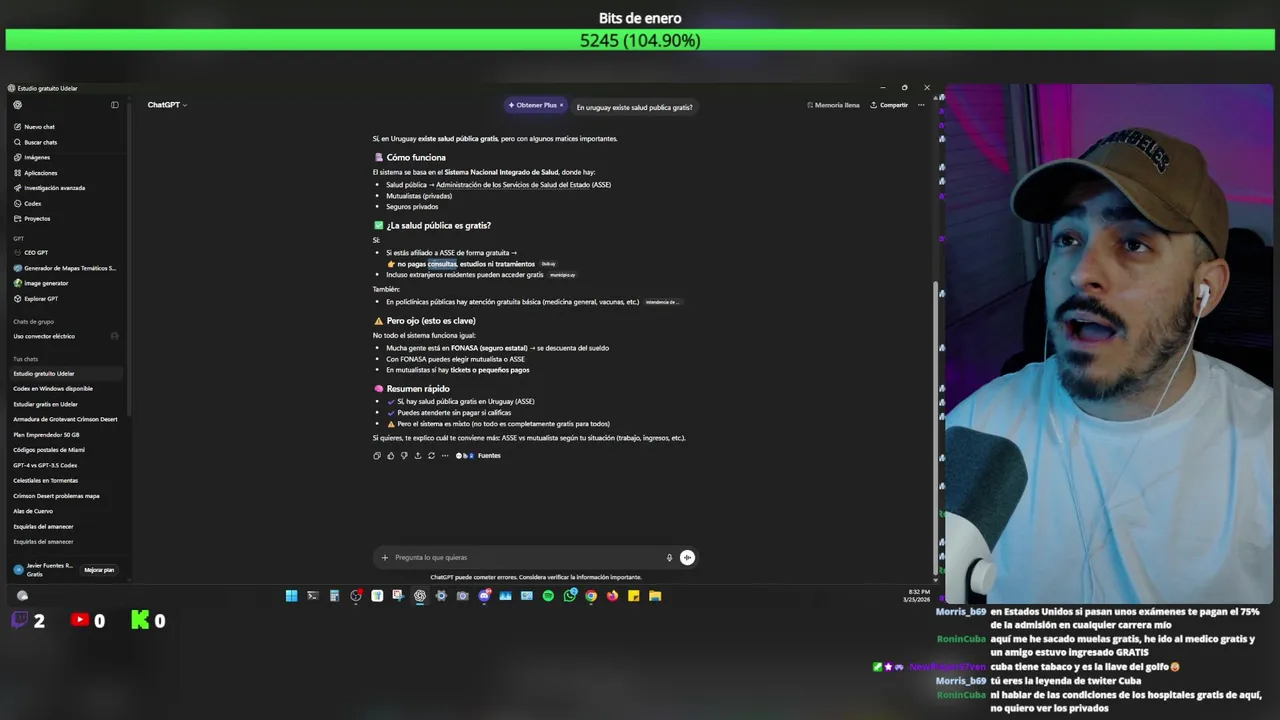This screenshot has height=720, width=1280.
Task: Share the response using the upload icon
Action: coord(418,456)
